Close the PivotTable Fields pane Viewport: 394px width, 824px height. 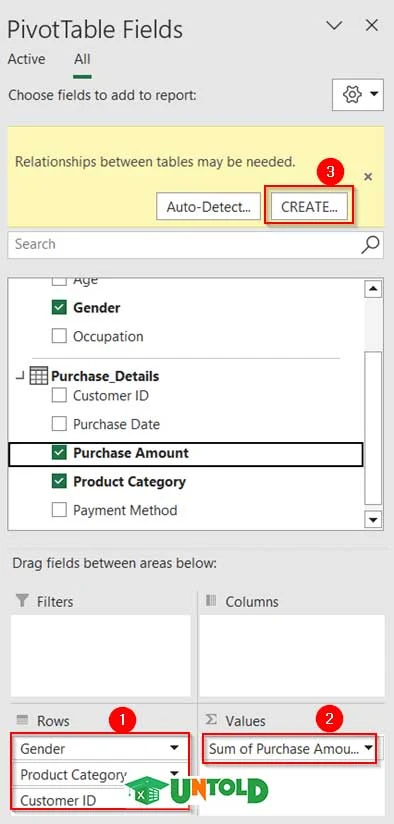click(371, 25)
